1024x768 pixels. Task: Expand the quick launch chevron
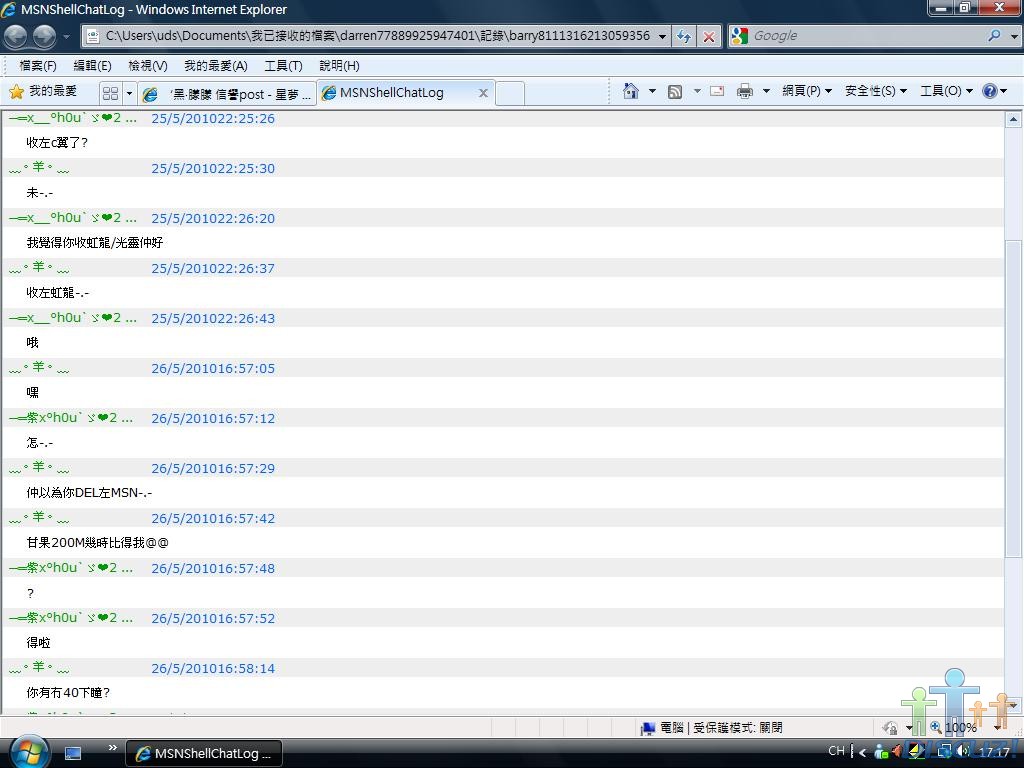click(x=112, y=748)
